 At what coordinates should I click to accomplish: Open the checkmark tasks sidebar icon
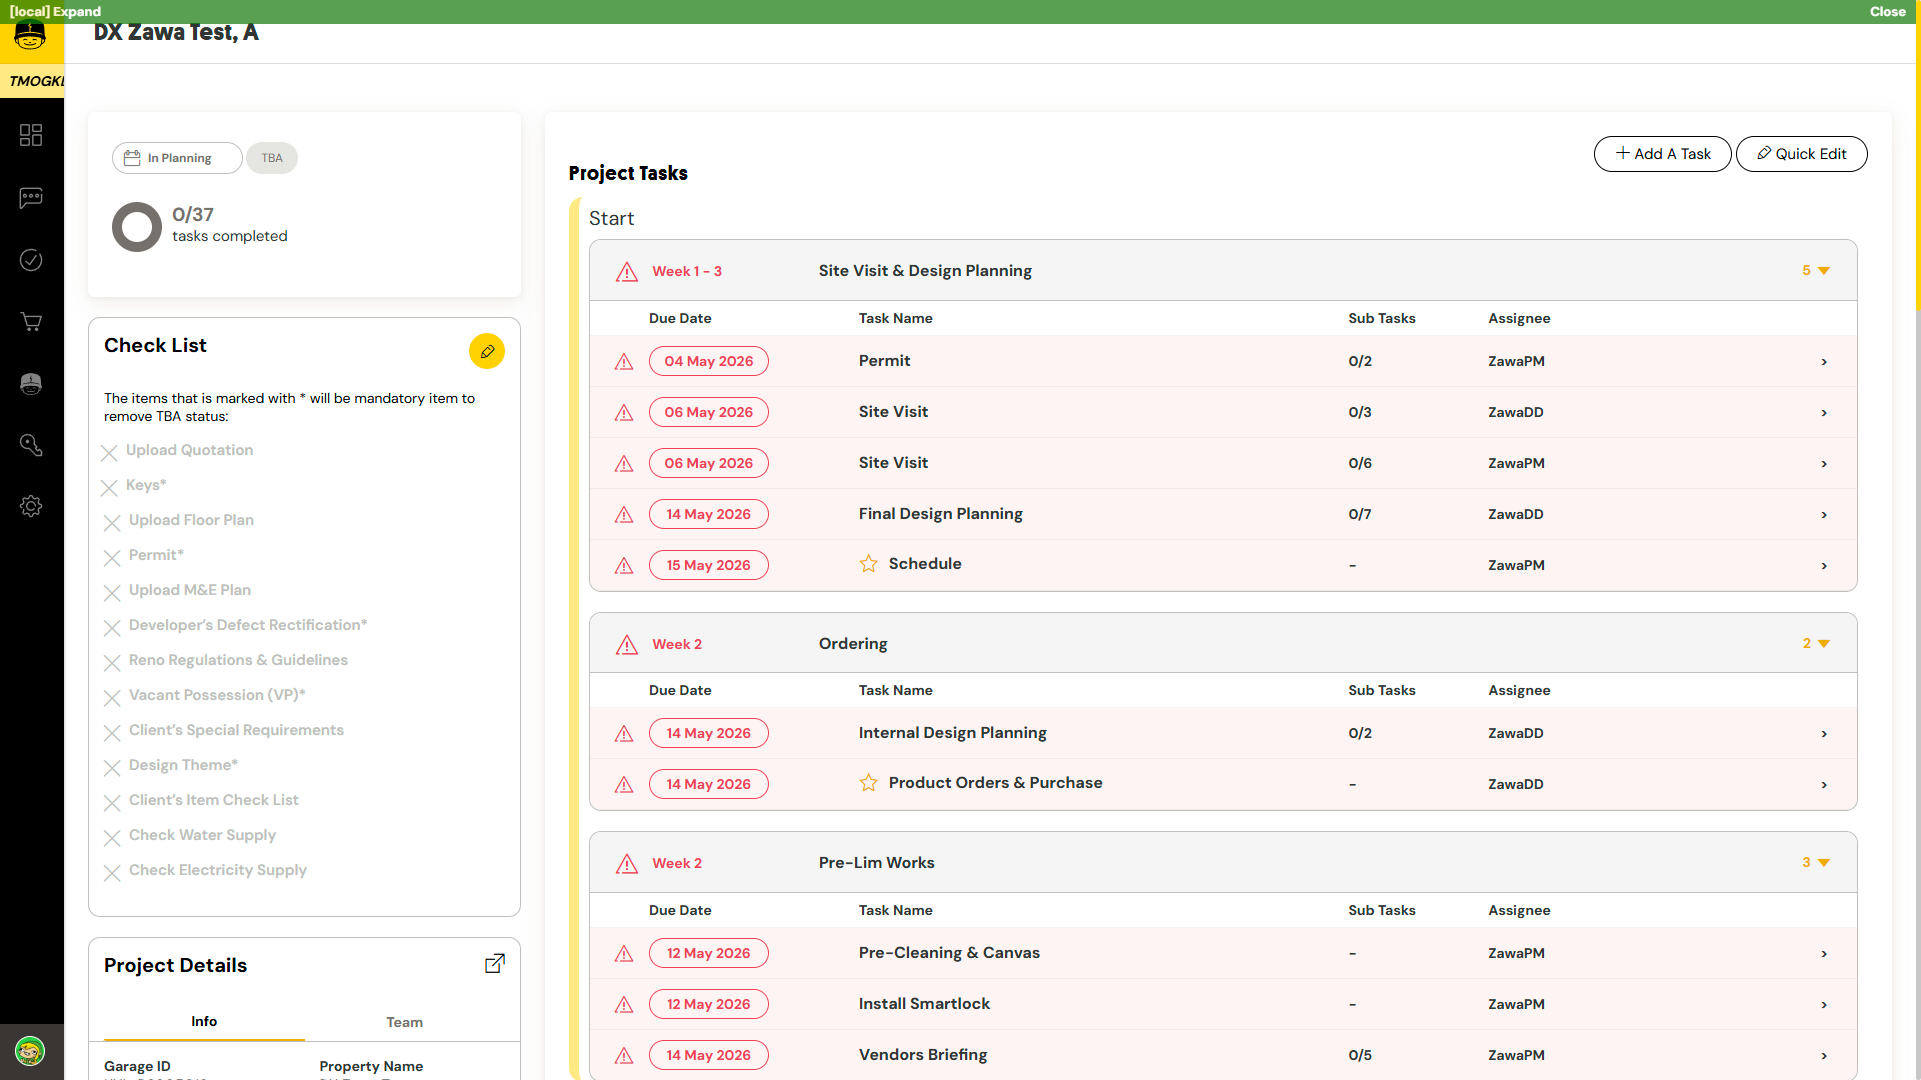(31, 260)
